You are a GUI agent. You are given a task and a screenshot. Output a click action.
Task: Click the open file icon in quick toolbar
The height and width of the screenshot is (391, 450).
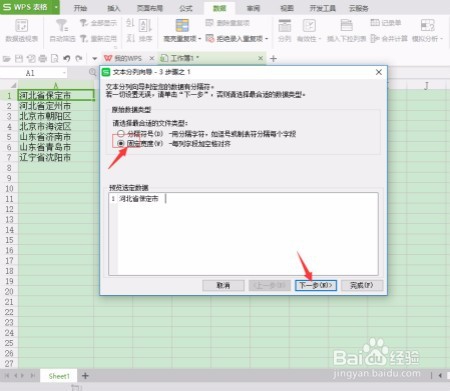pos(7,59)
